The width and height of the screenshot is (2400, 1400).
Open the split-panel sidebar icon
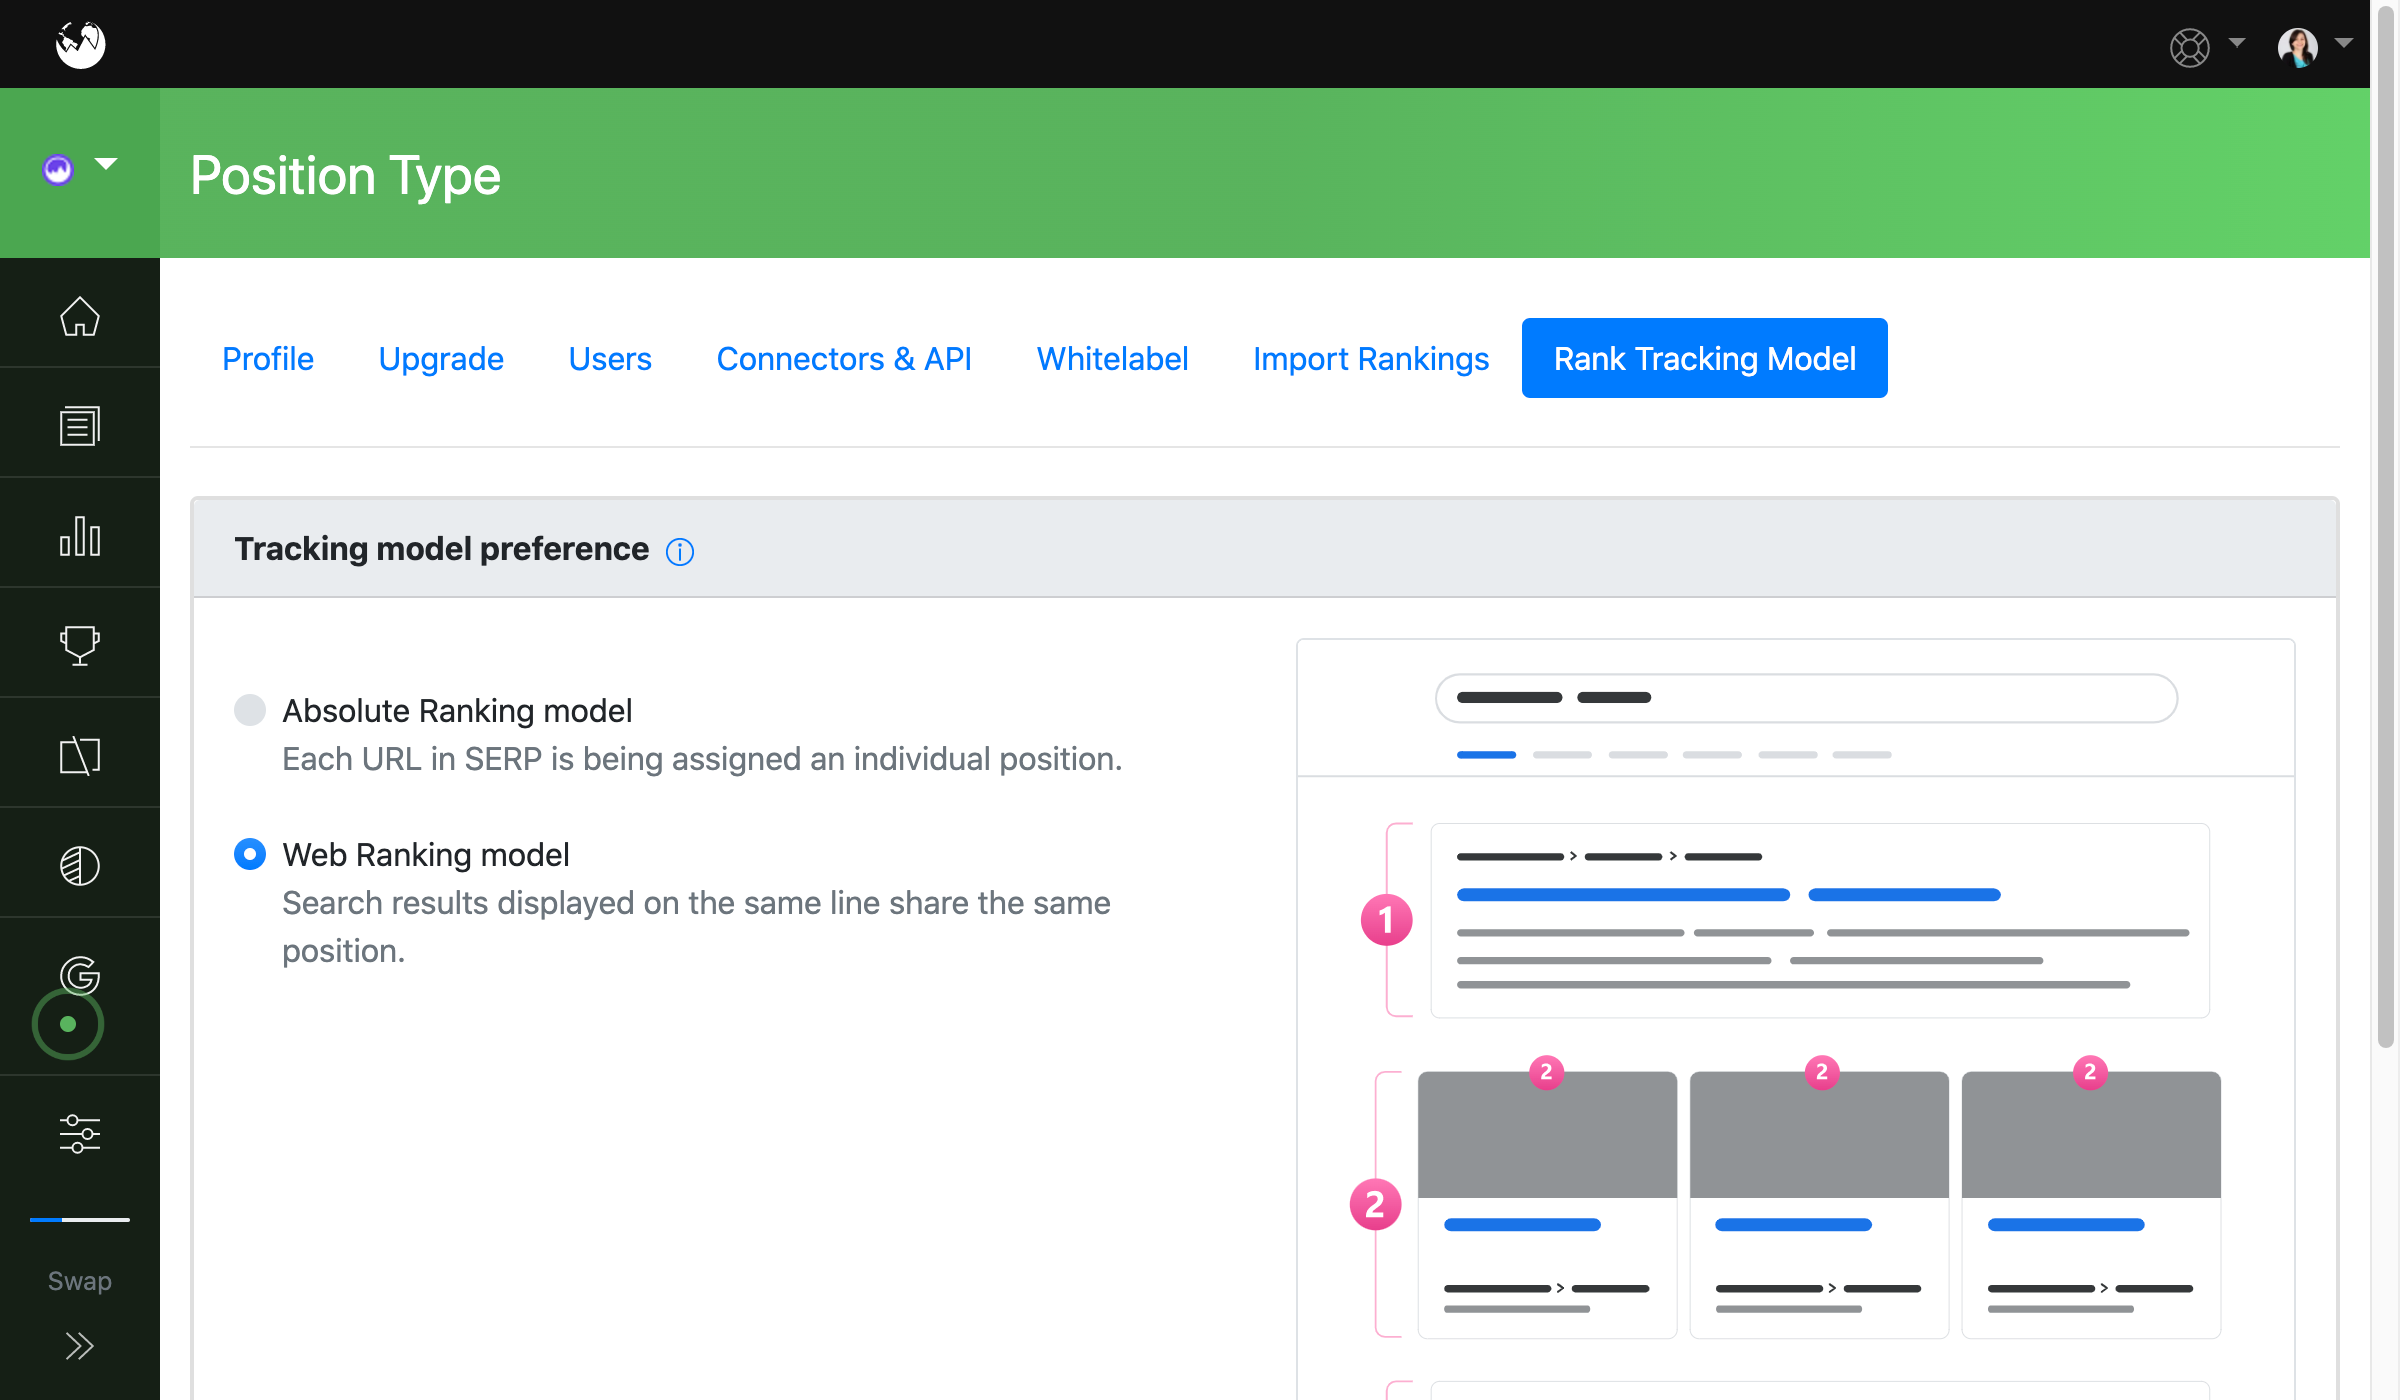[80, 756]
